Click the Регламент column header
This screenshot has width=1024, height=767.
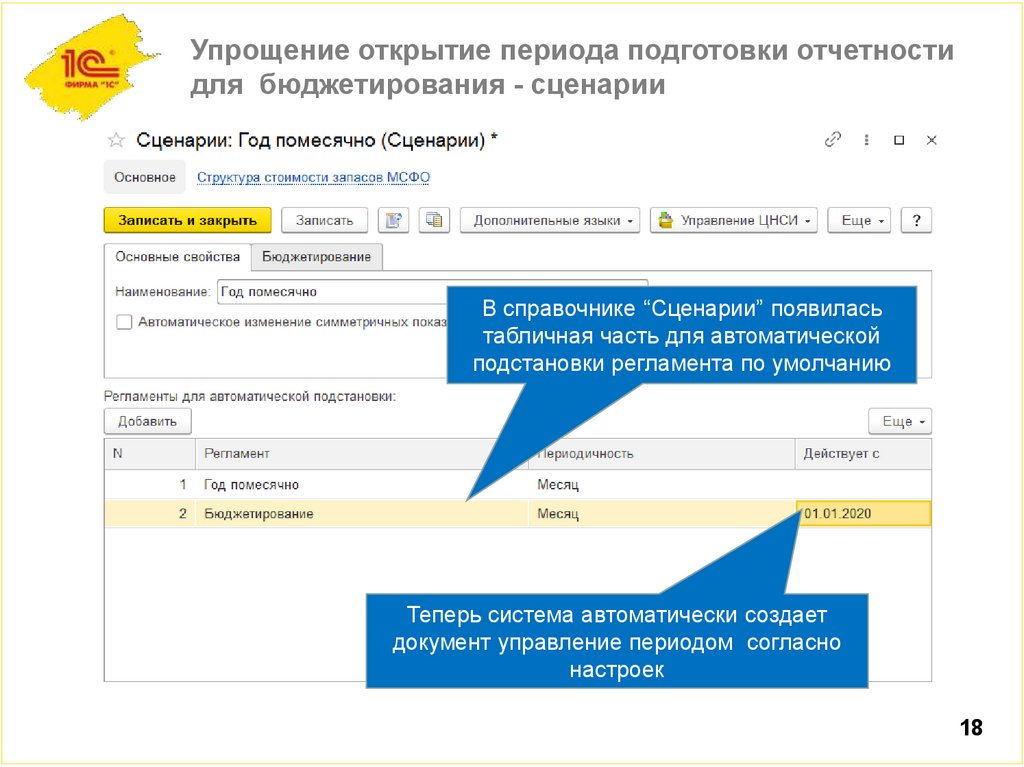362,453
